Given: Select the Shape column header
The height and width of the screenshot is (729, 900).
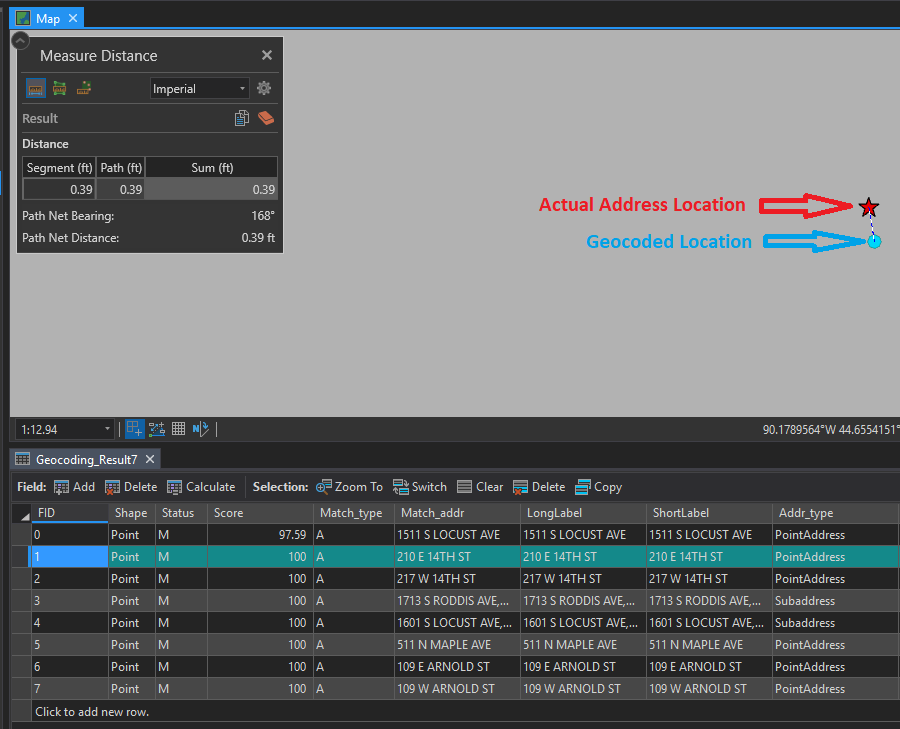Looking at the screenshot, I should tap(131, 513).
